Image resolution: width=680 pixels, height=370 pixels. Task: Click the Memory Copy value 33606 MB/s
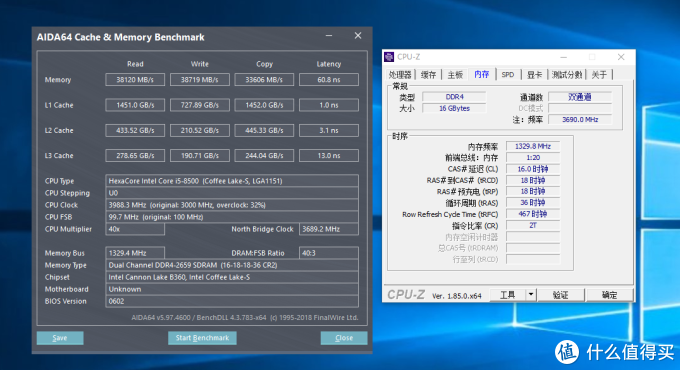click(264, 80)
